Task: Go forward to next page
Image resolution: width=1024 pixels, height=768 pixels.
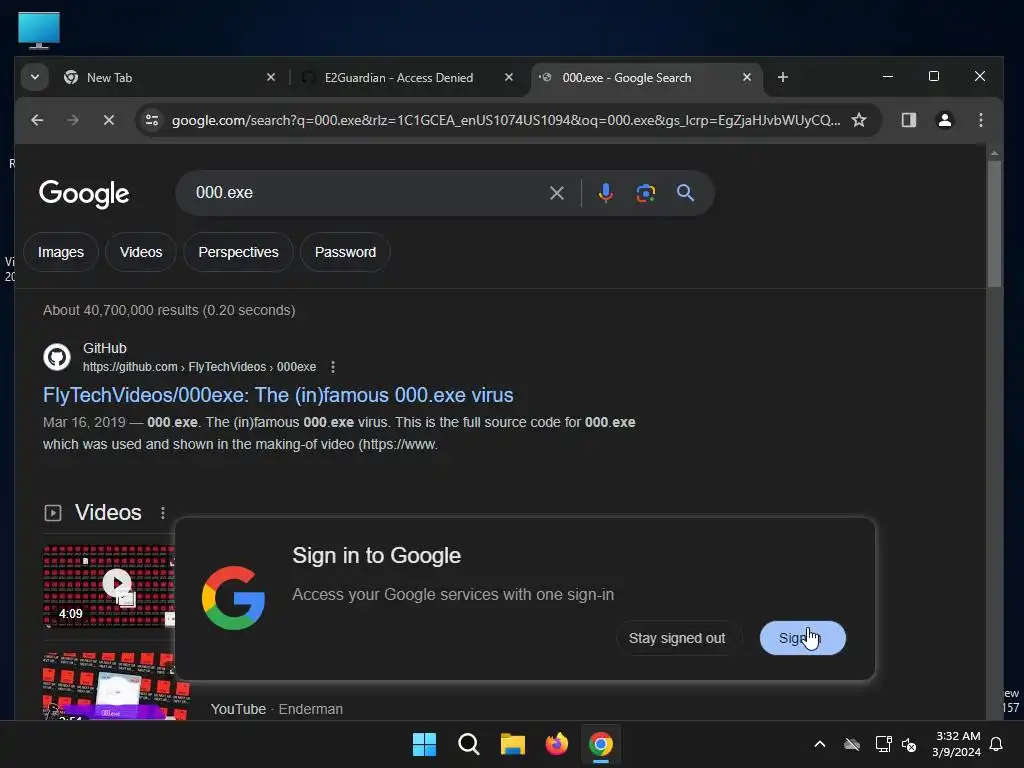Action: [x=72, y=120]
